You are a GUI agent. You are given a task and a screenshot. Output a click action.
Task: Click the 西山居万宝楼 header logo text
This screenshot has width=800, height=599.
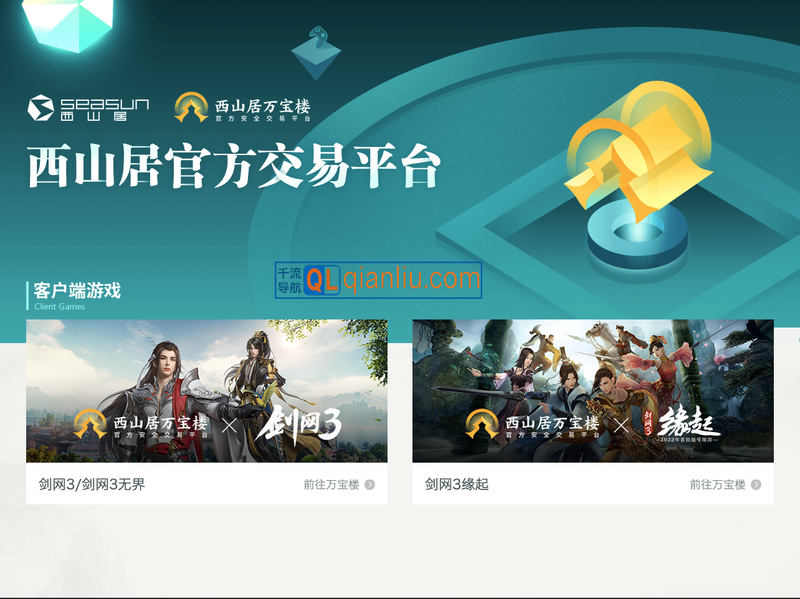tap(263, 110)
